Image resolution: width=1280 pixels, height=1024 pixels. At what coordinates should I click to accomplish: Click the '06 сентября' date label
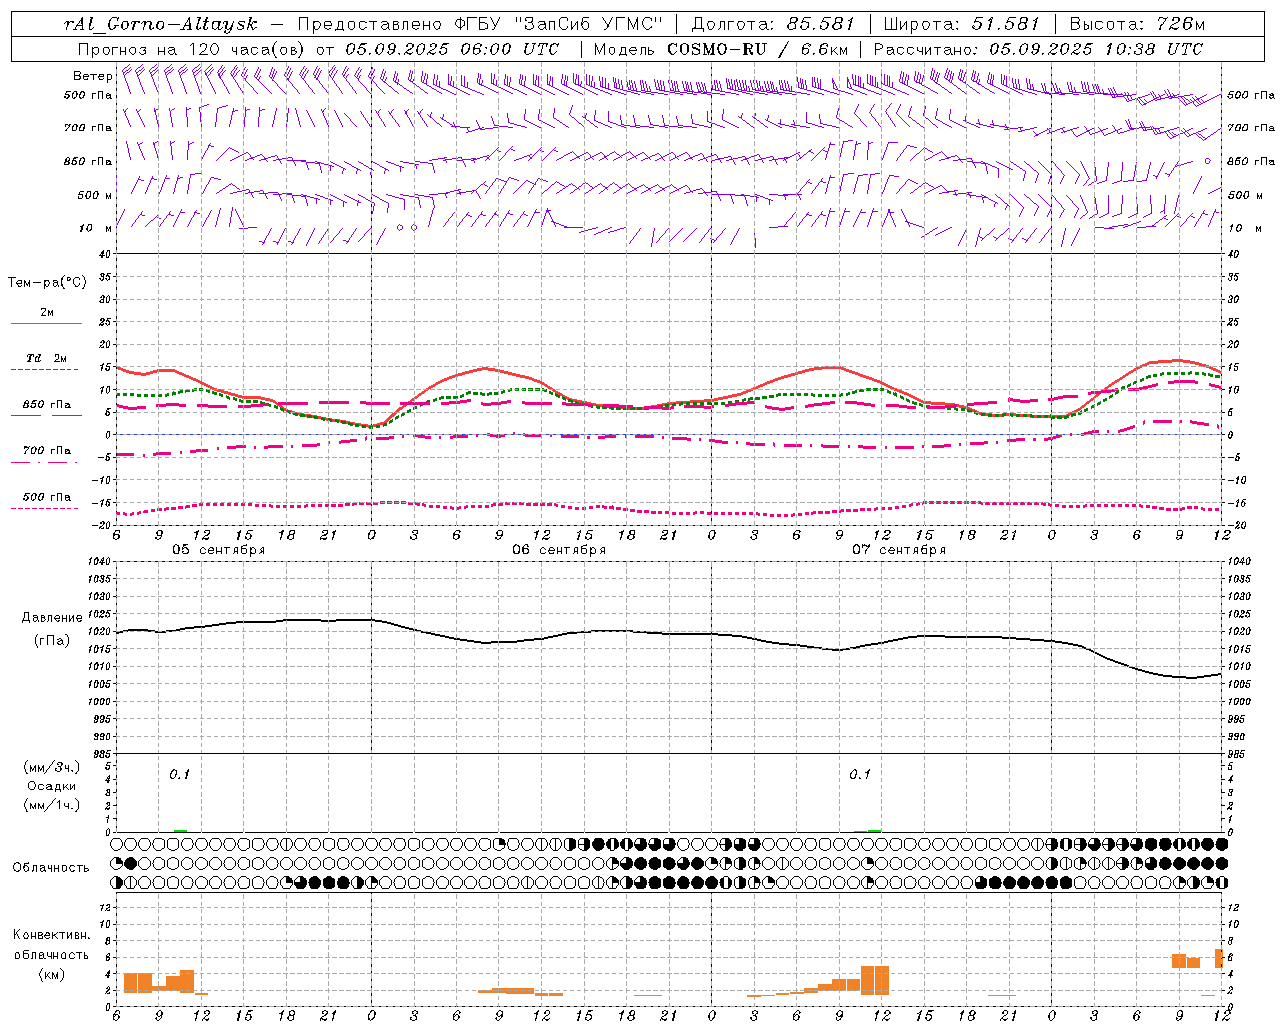(x=558, y=550)
